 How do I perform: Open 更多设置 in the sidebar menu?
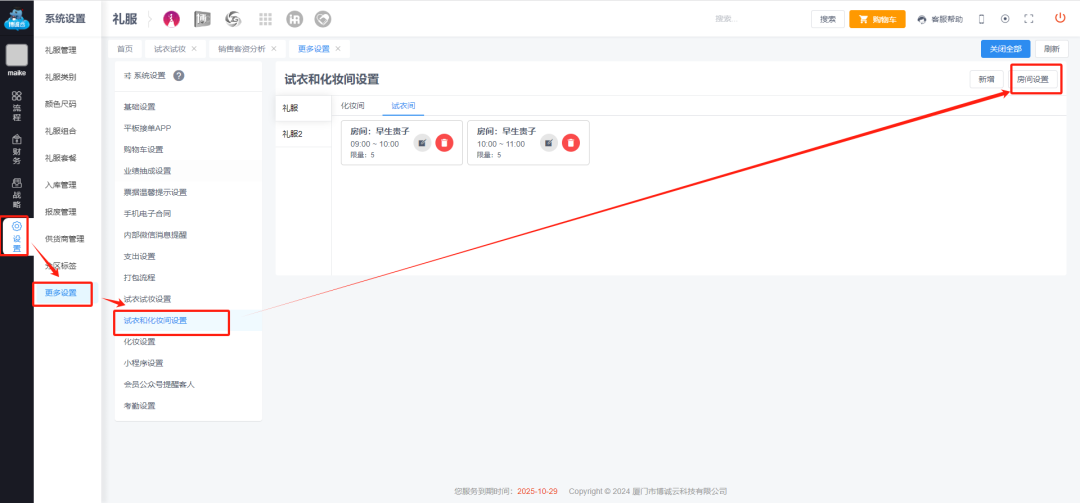61,293
